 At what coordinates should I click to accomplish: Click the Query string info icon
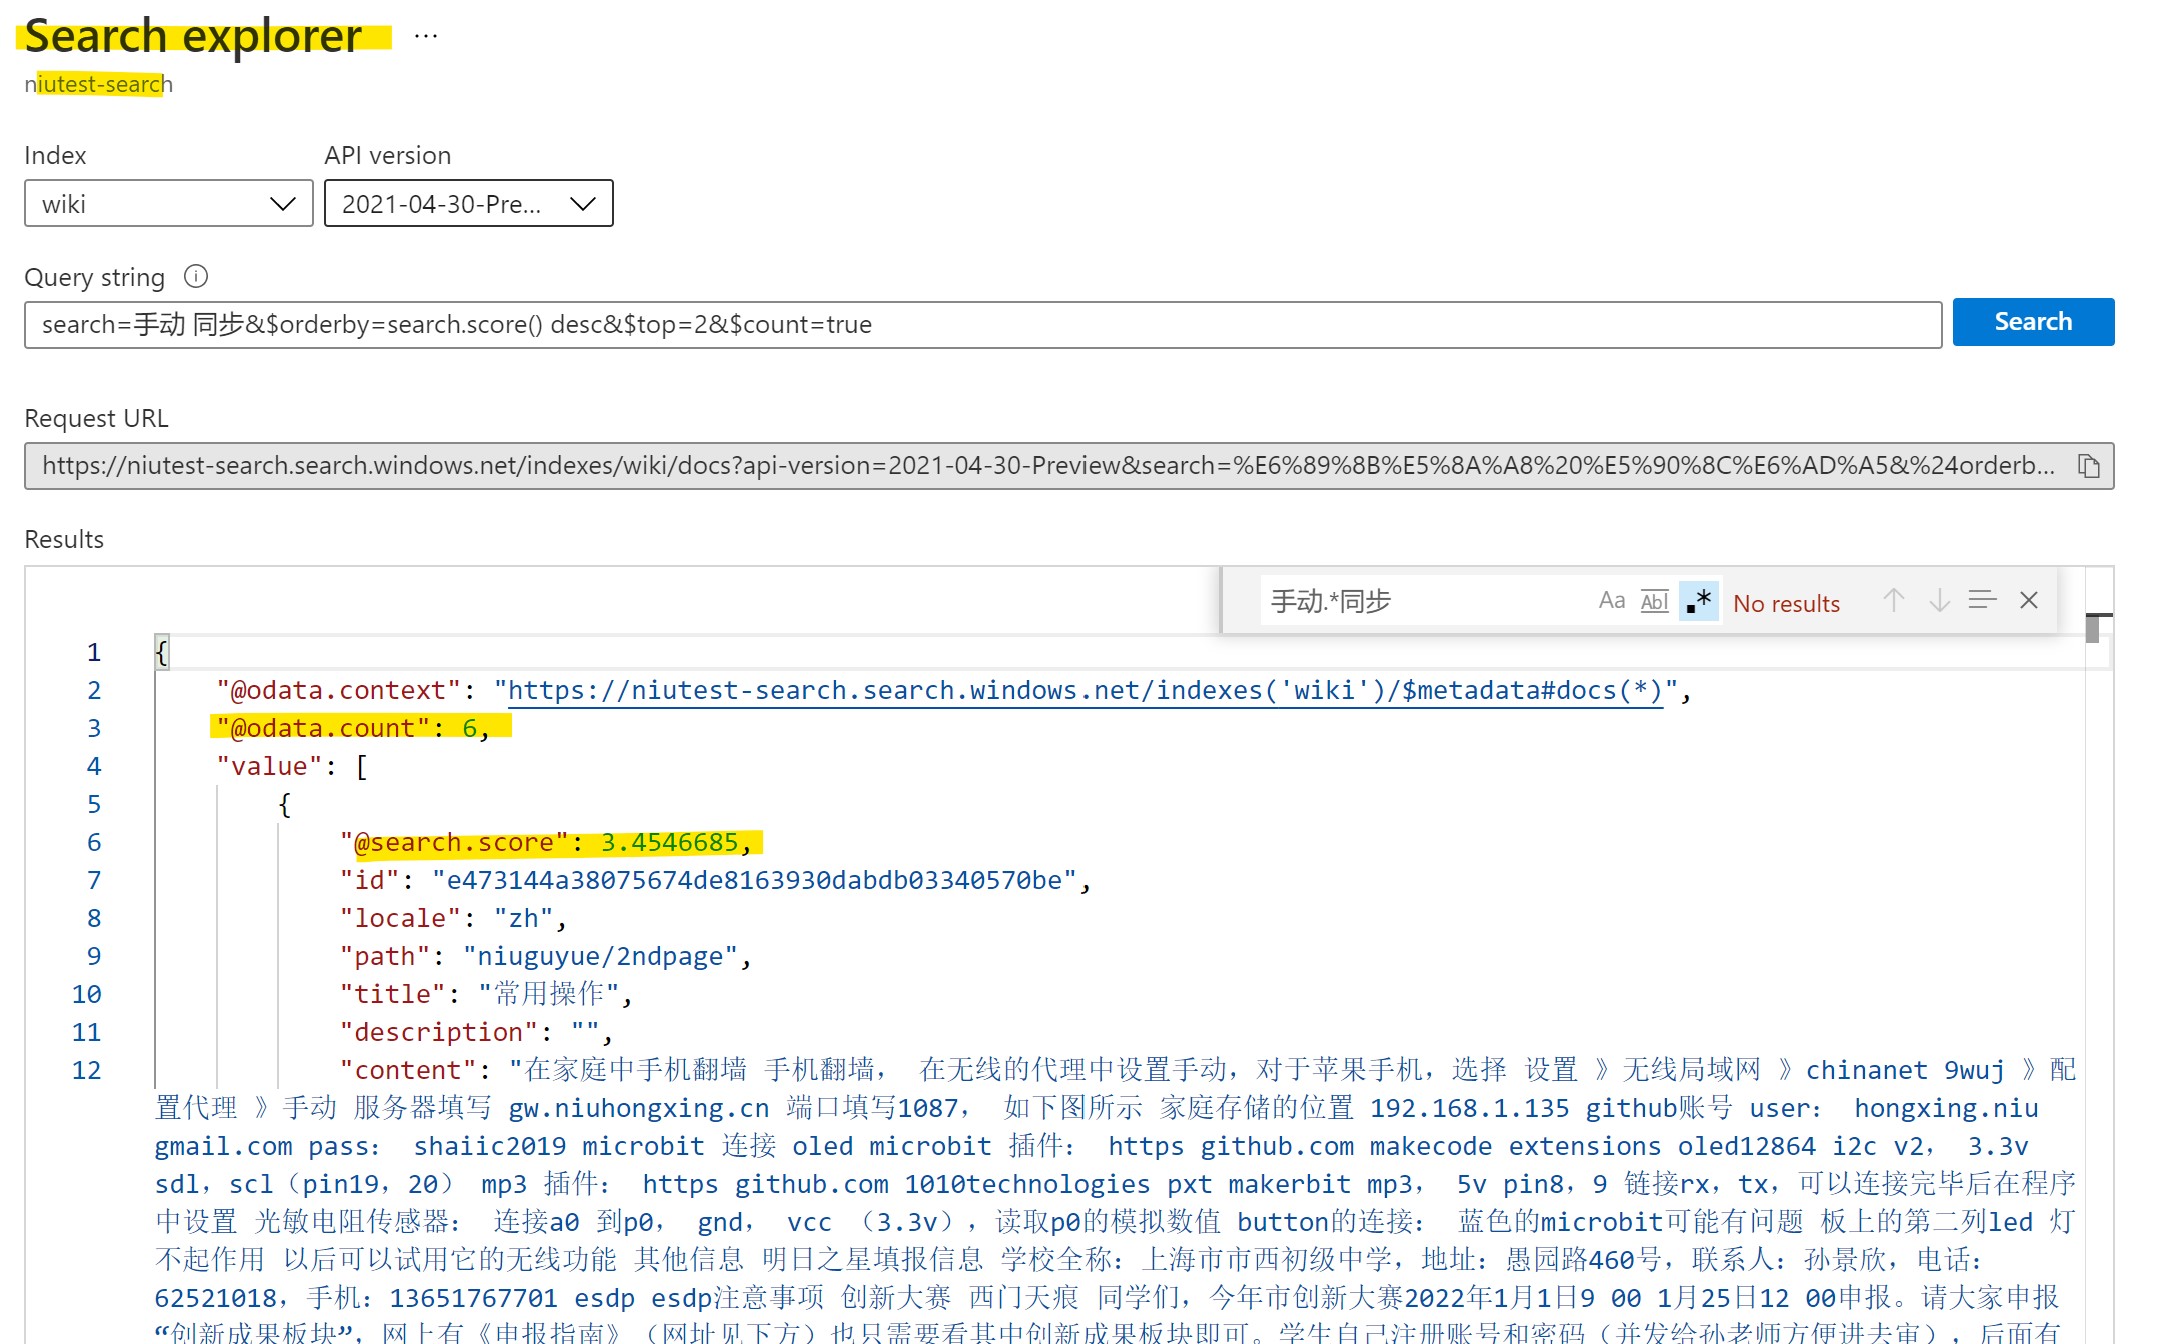click(x=196, y=276)
